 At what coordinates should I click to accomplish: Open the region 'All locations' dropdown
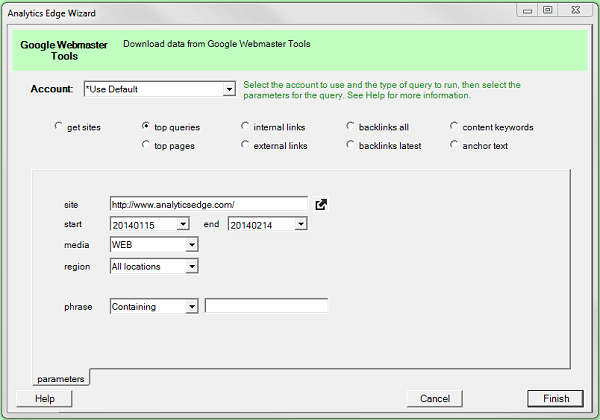click(x=192, y=266)
